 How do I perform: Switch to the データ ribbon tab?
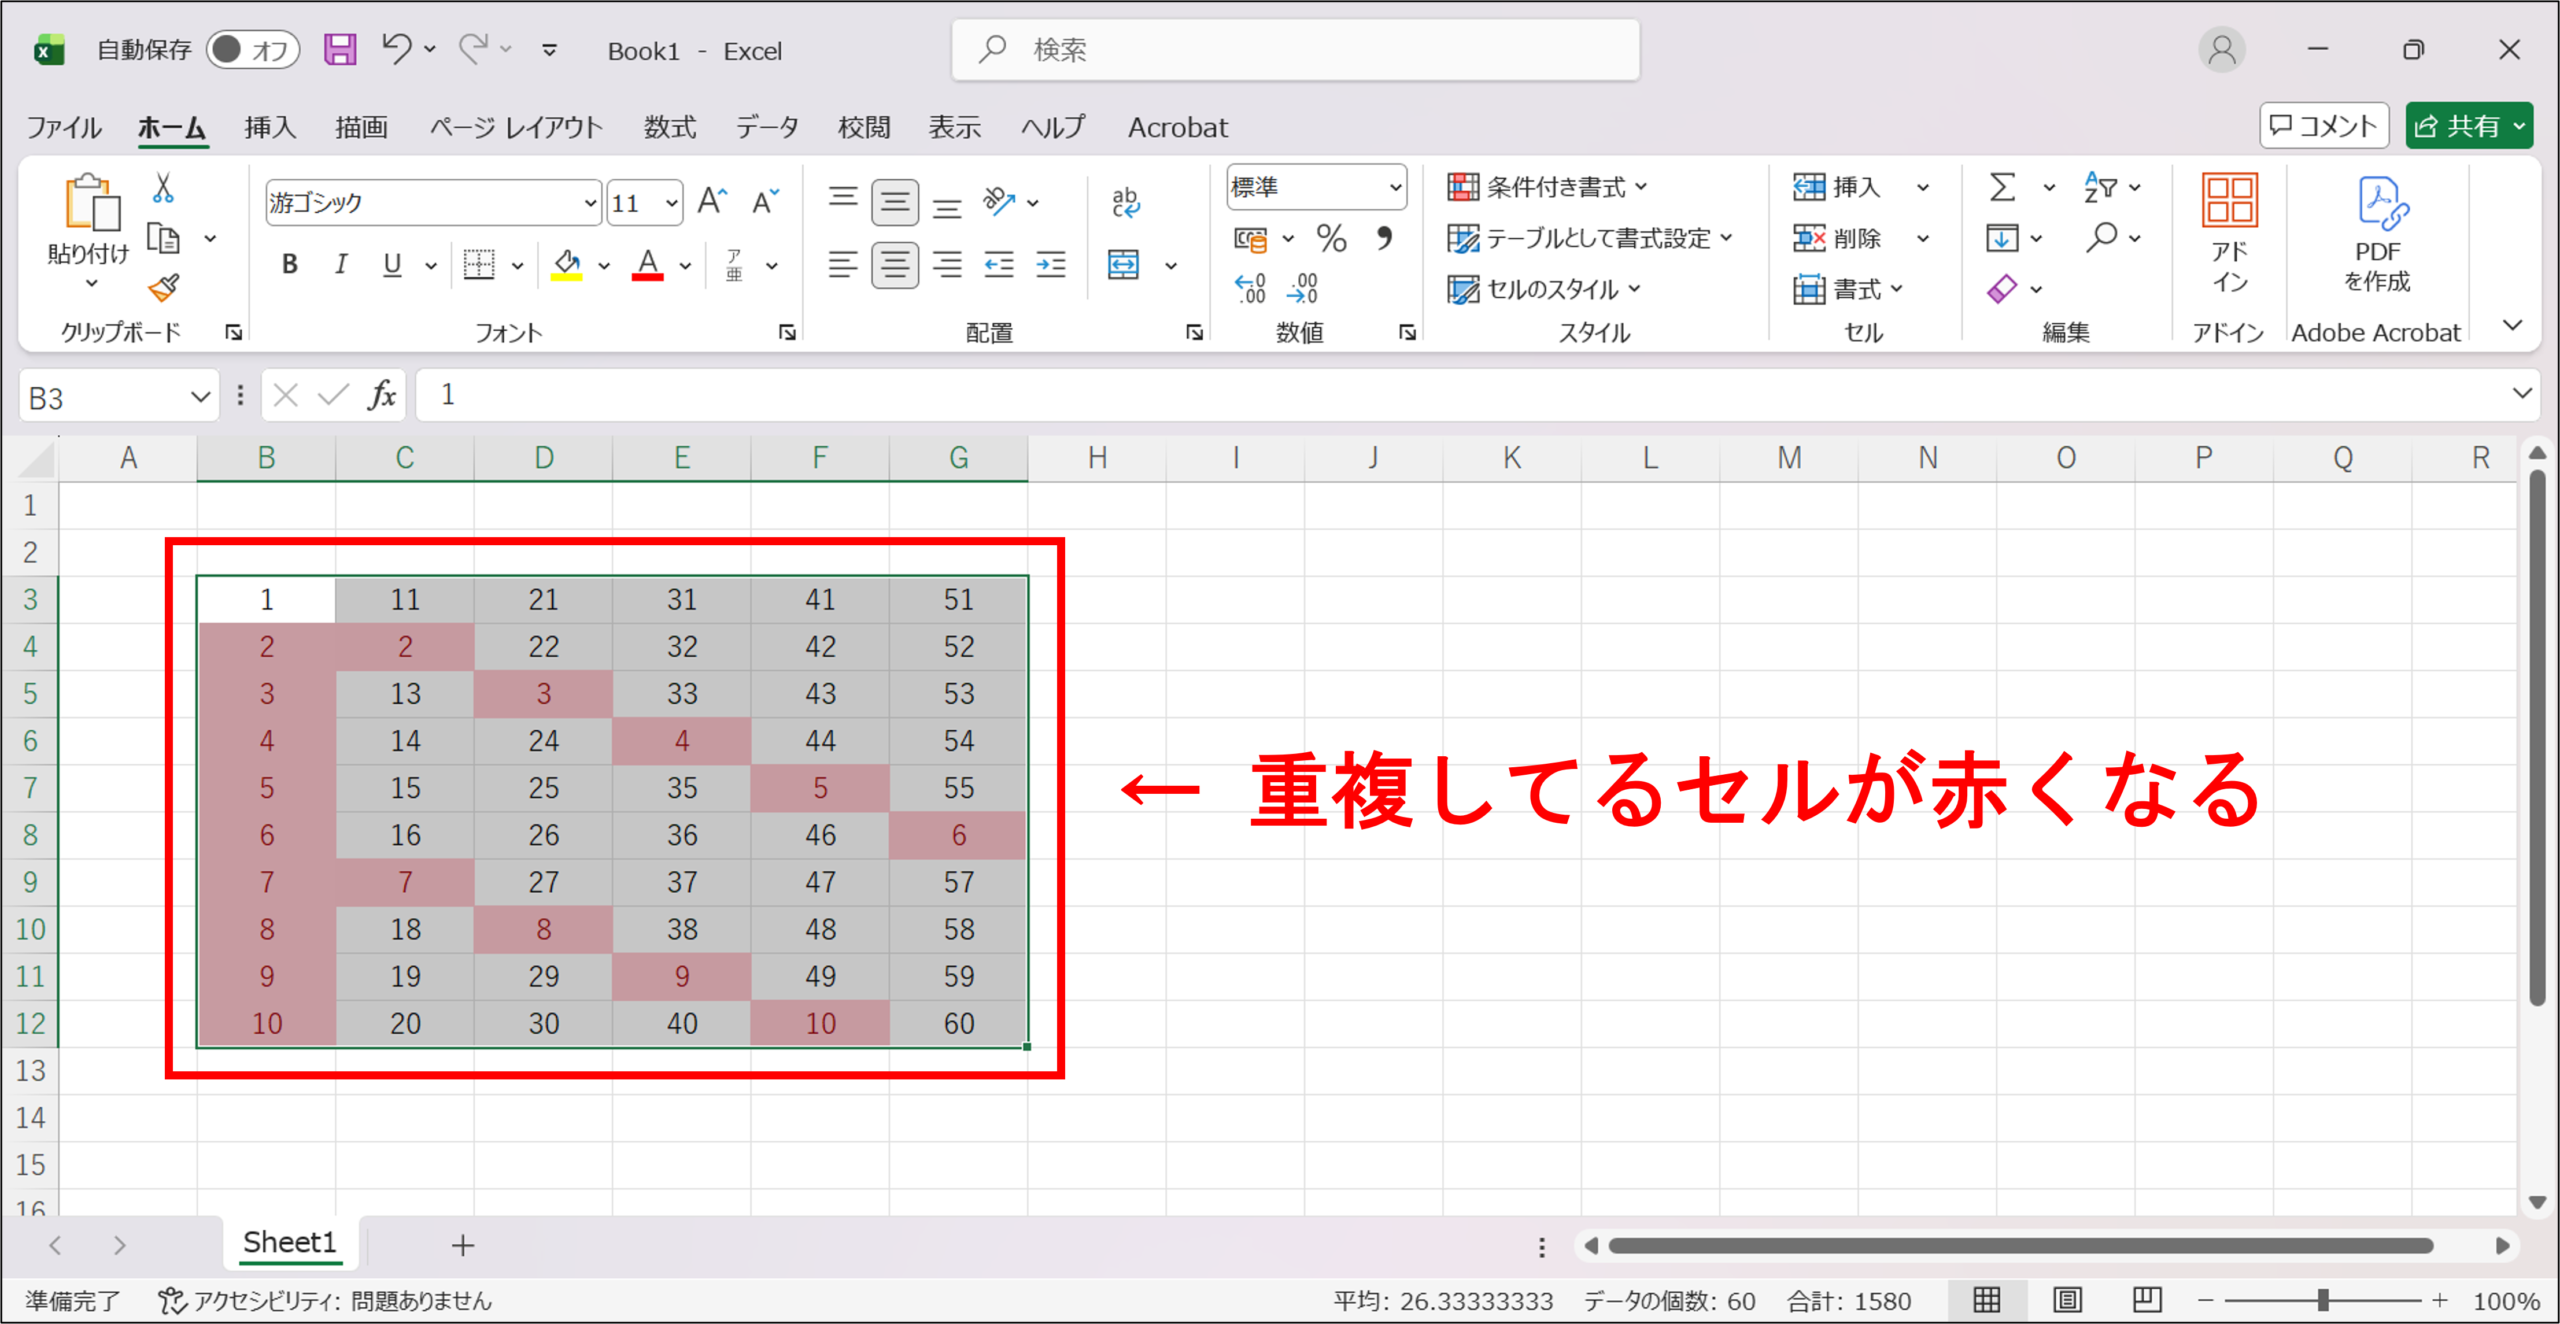coord(767,127)
